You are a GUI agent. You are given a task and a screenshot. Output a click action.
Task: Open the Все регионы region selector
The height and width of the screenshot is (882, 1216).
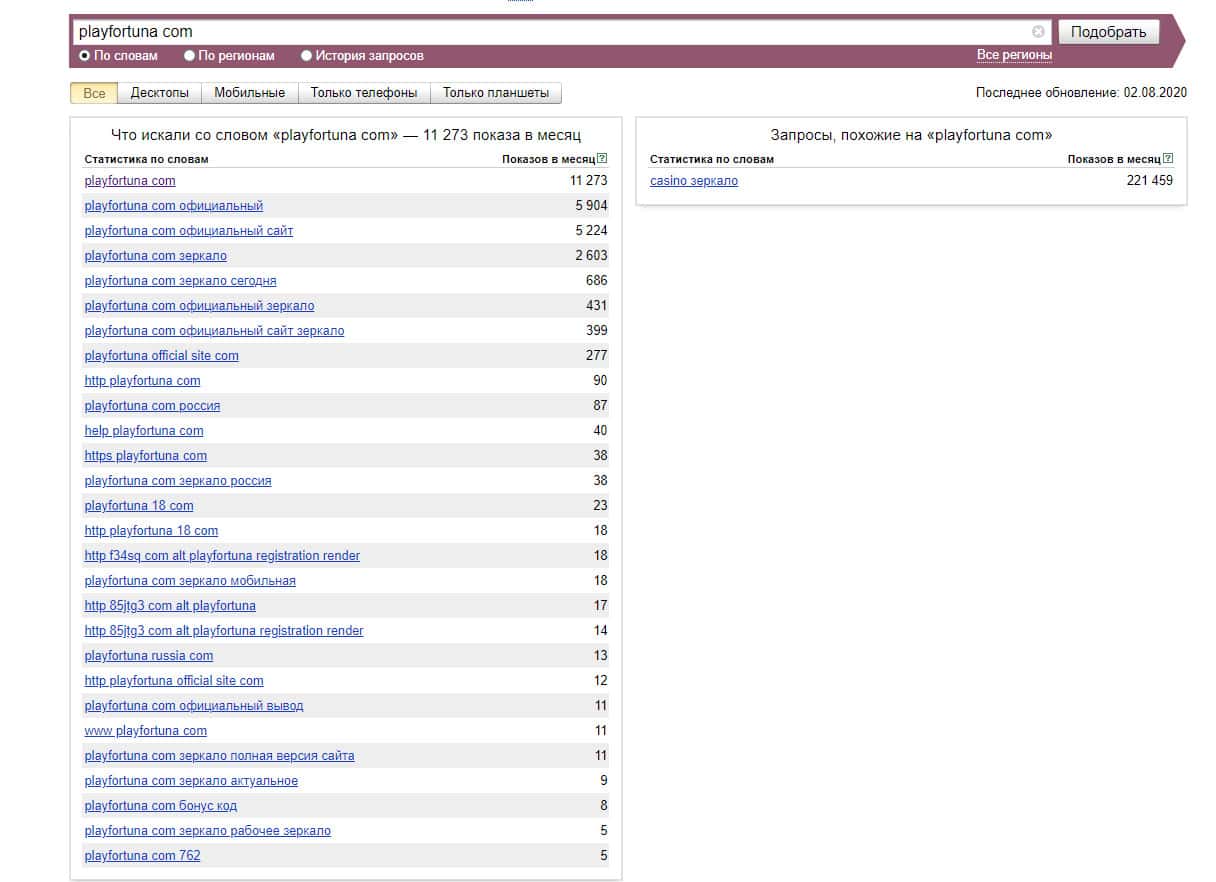coord(1014,55)
